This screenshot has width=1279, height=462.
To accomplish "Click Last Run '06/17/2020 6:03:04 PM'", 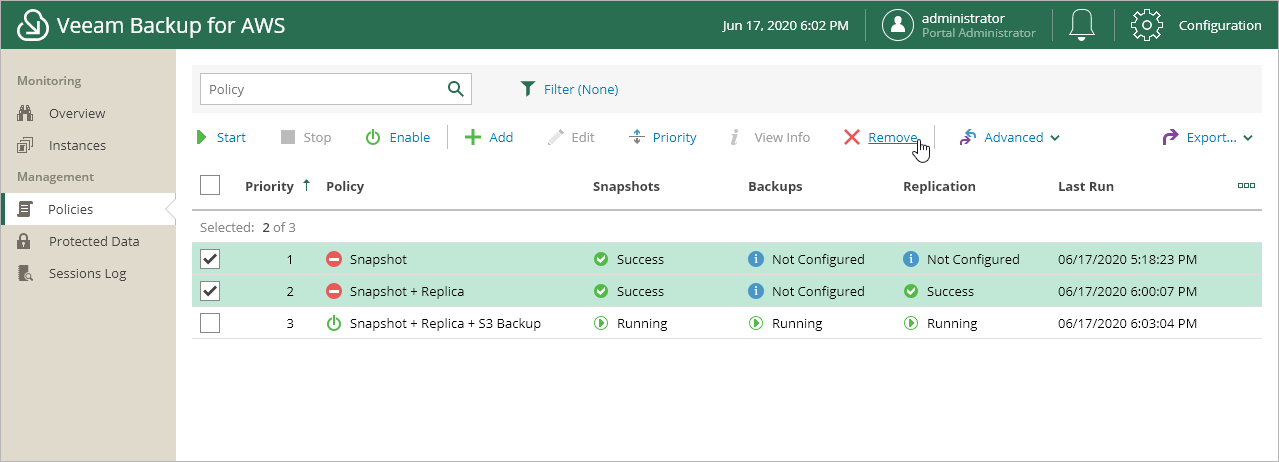I will point(1127,323).
